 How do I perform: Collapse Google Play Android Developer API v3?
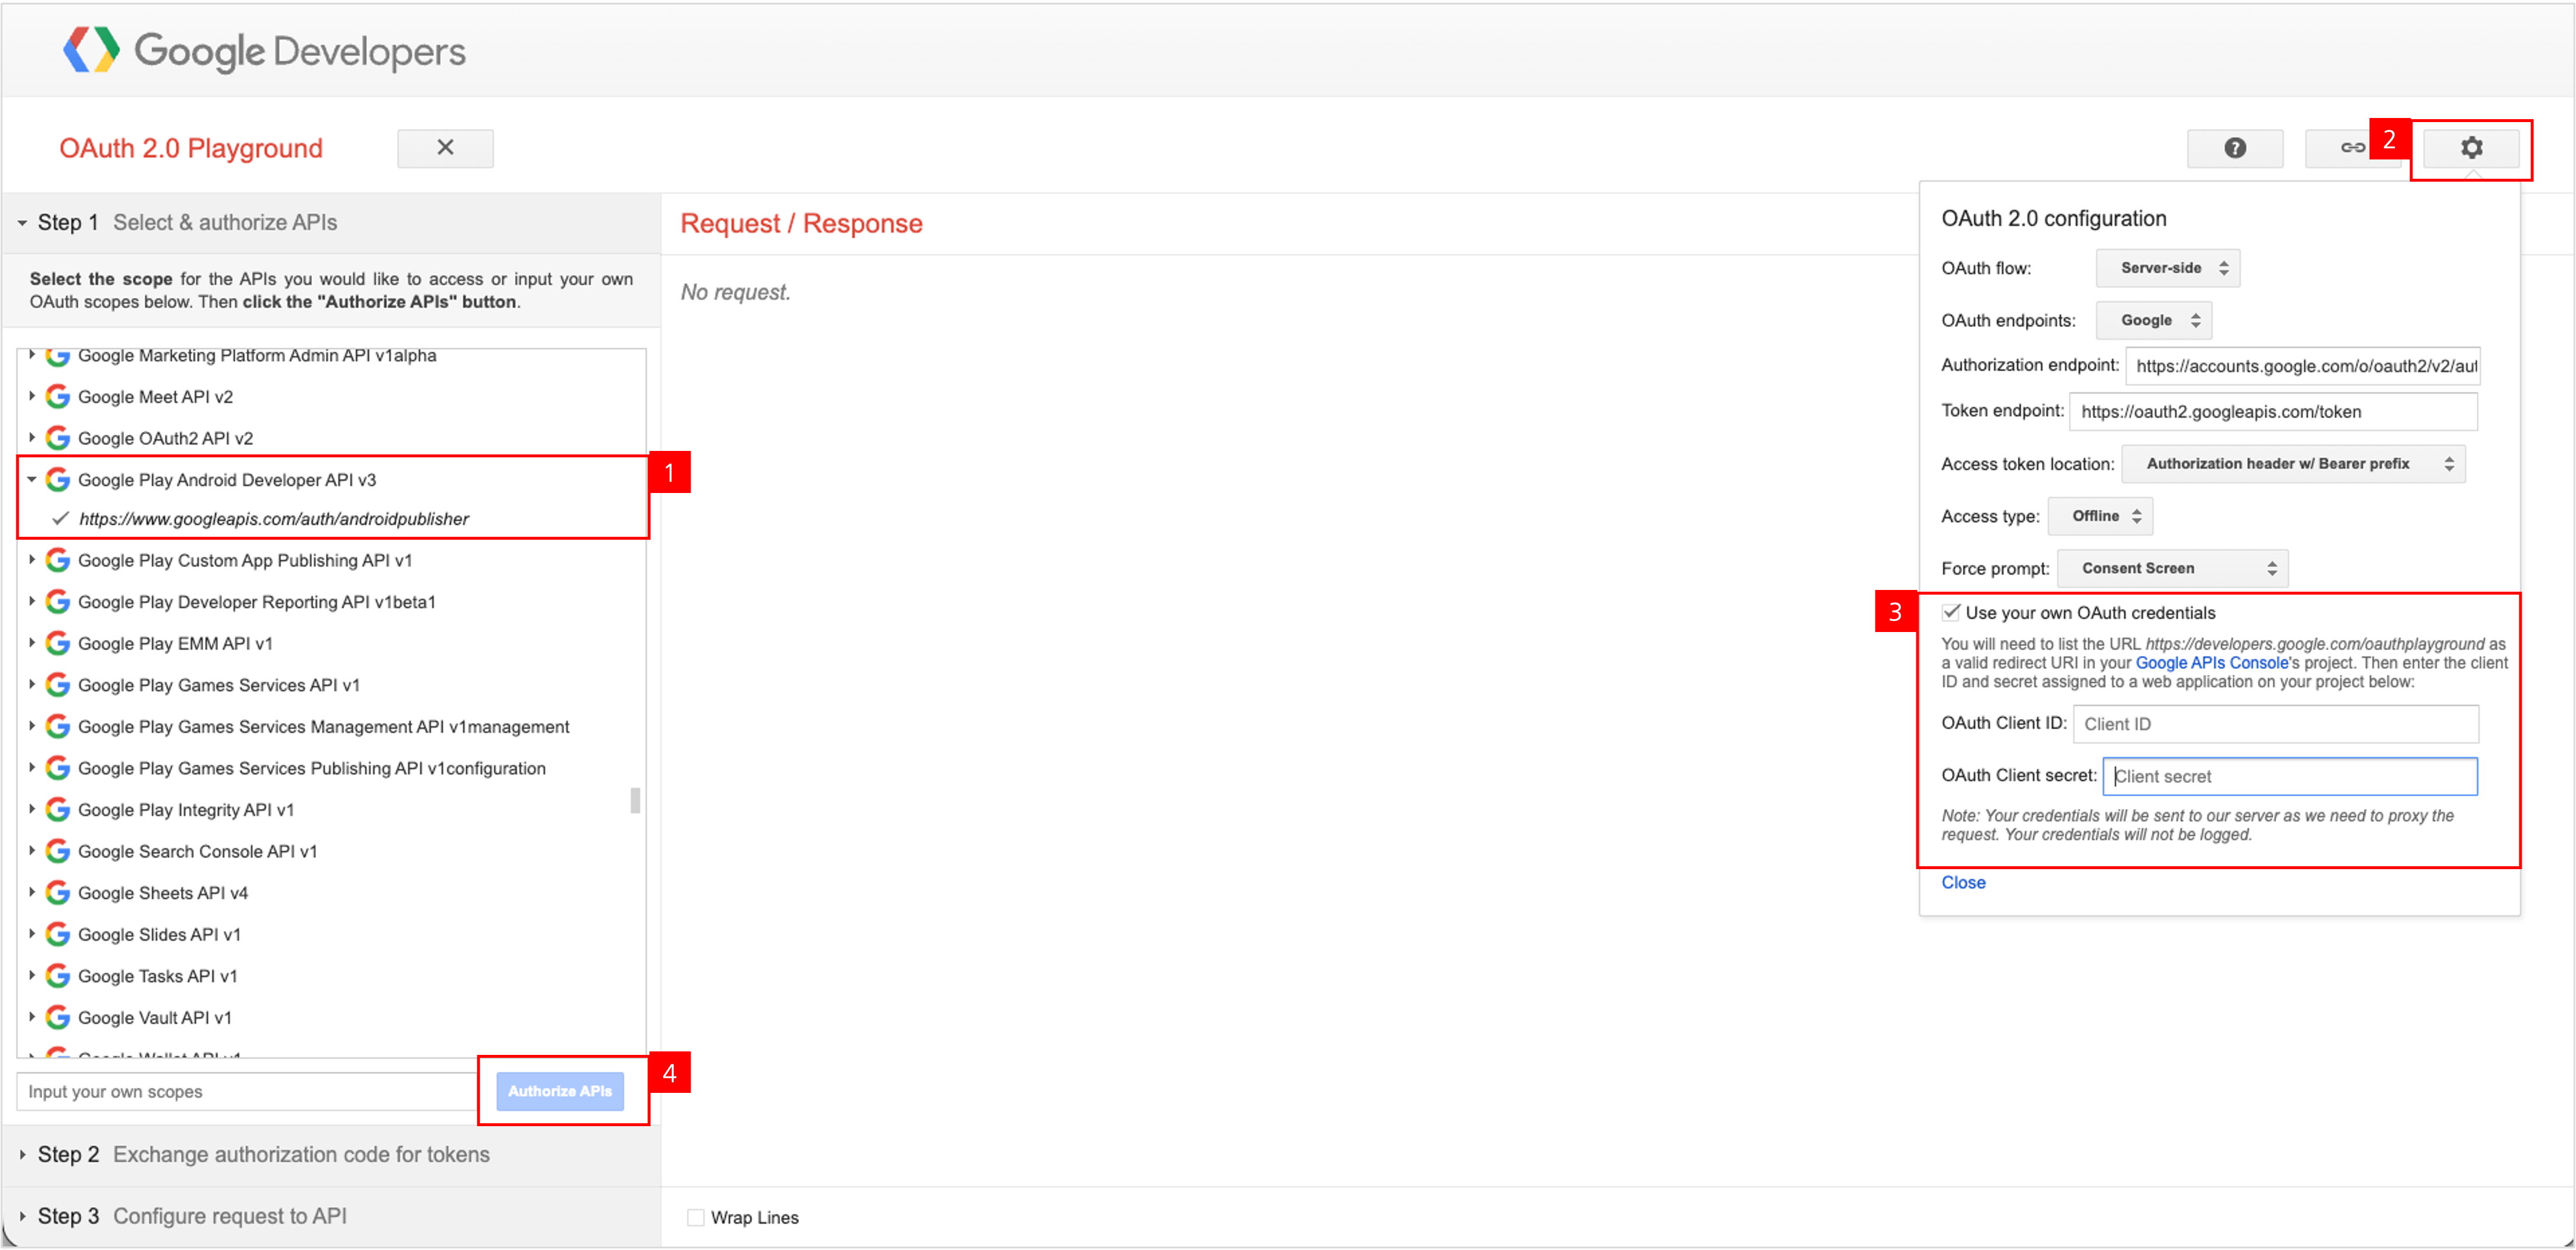32,480
